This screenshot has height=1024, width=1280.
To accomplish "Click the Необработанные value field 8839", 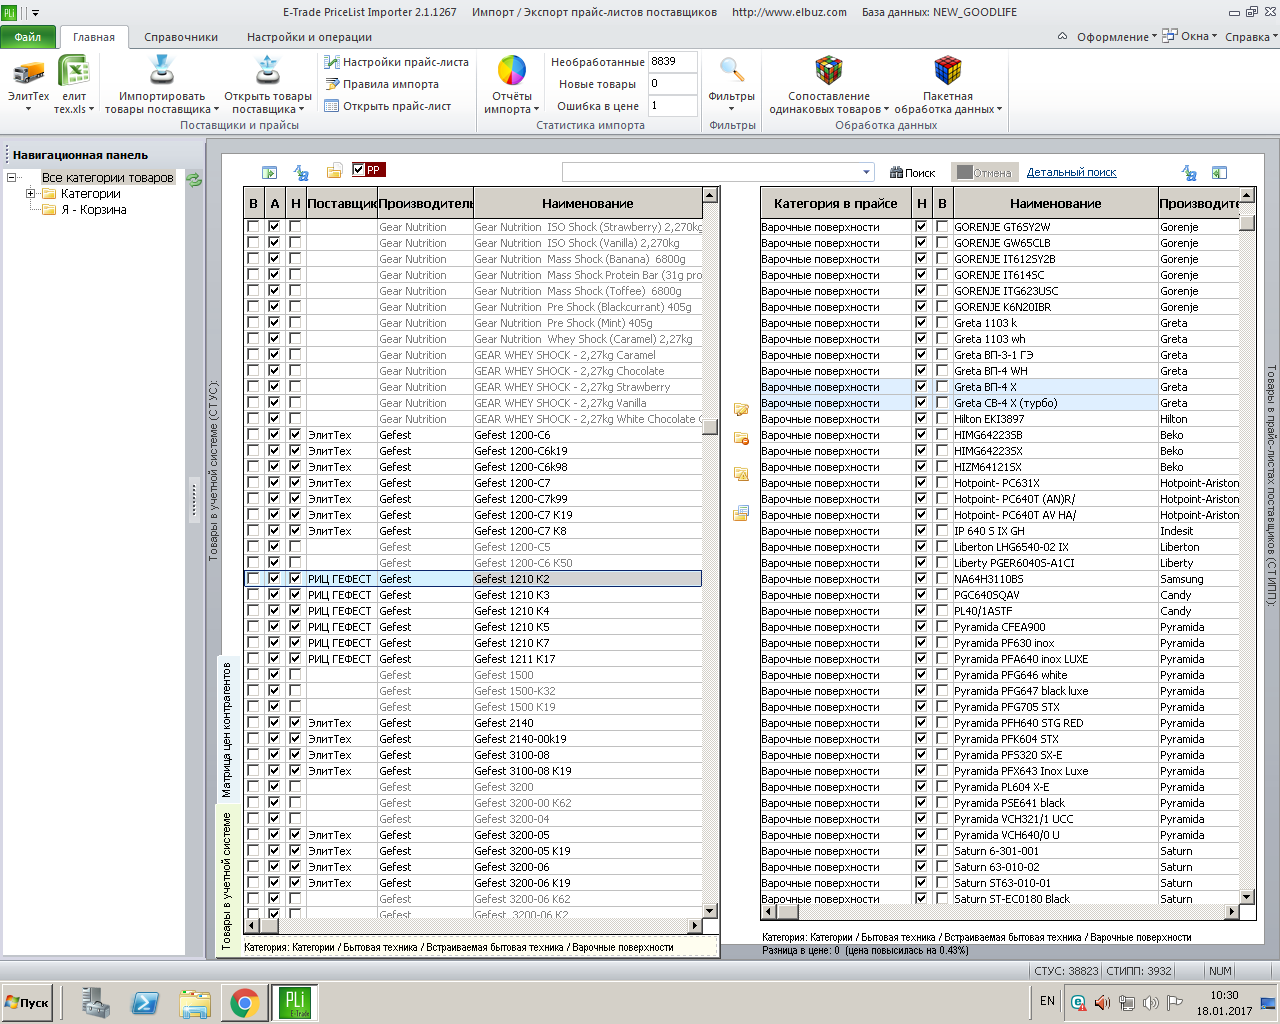I will point(672,62).
